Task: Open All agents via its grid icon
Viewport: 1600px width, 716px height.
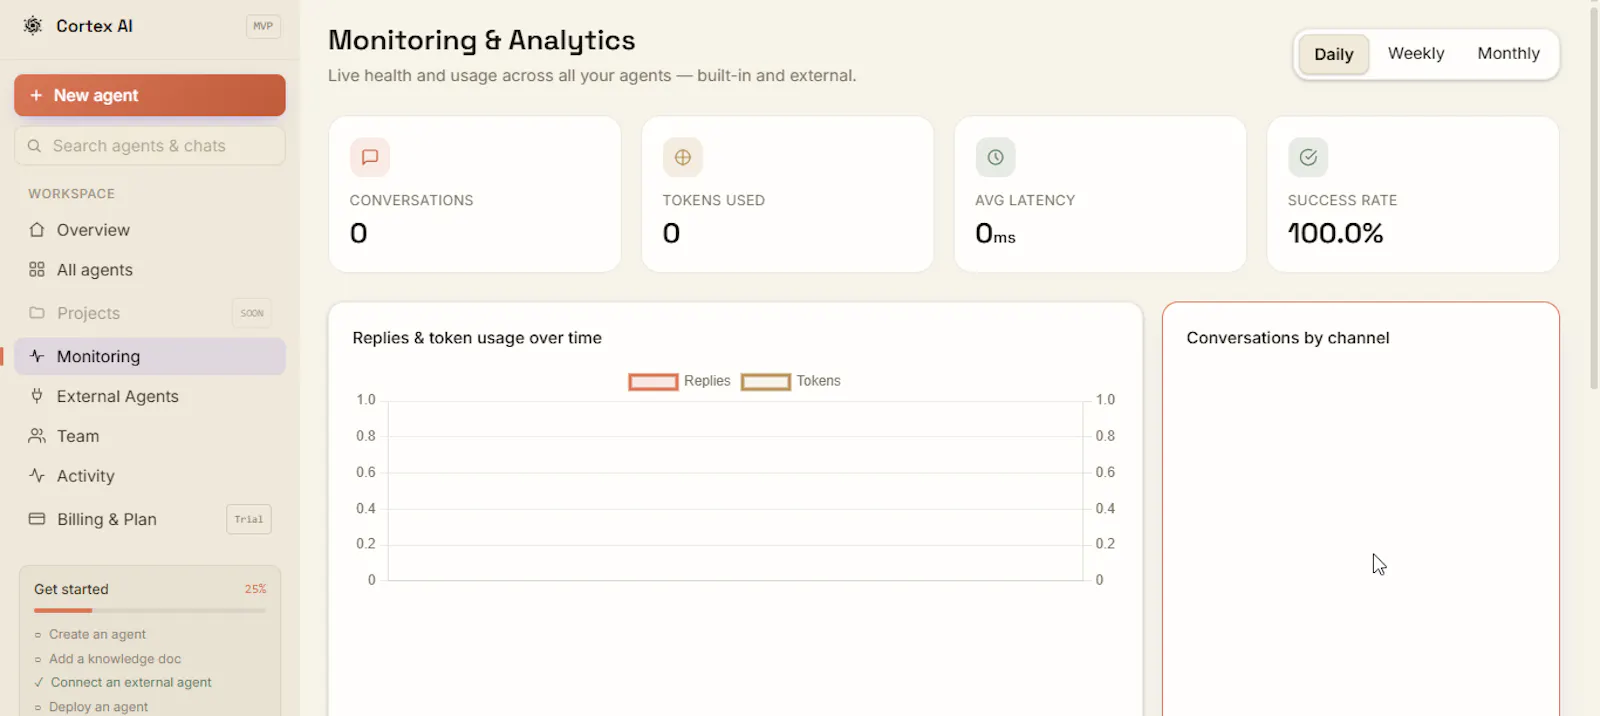Action: (37, 270)
